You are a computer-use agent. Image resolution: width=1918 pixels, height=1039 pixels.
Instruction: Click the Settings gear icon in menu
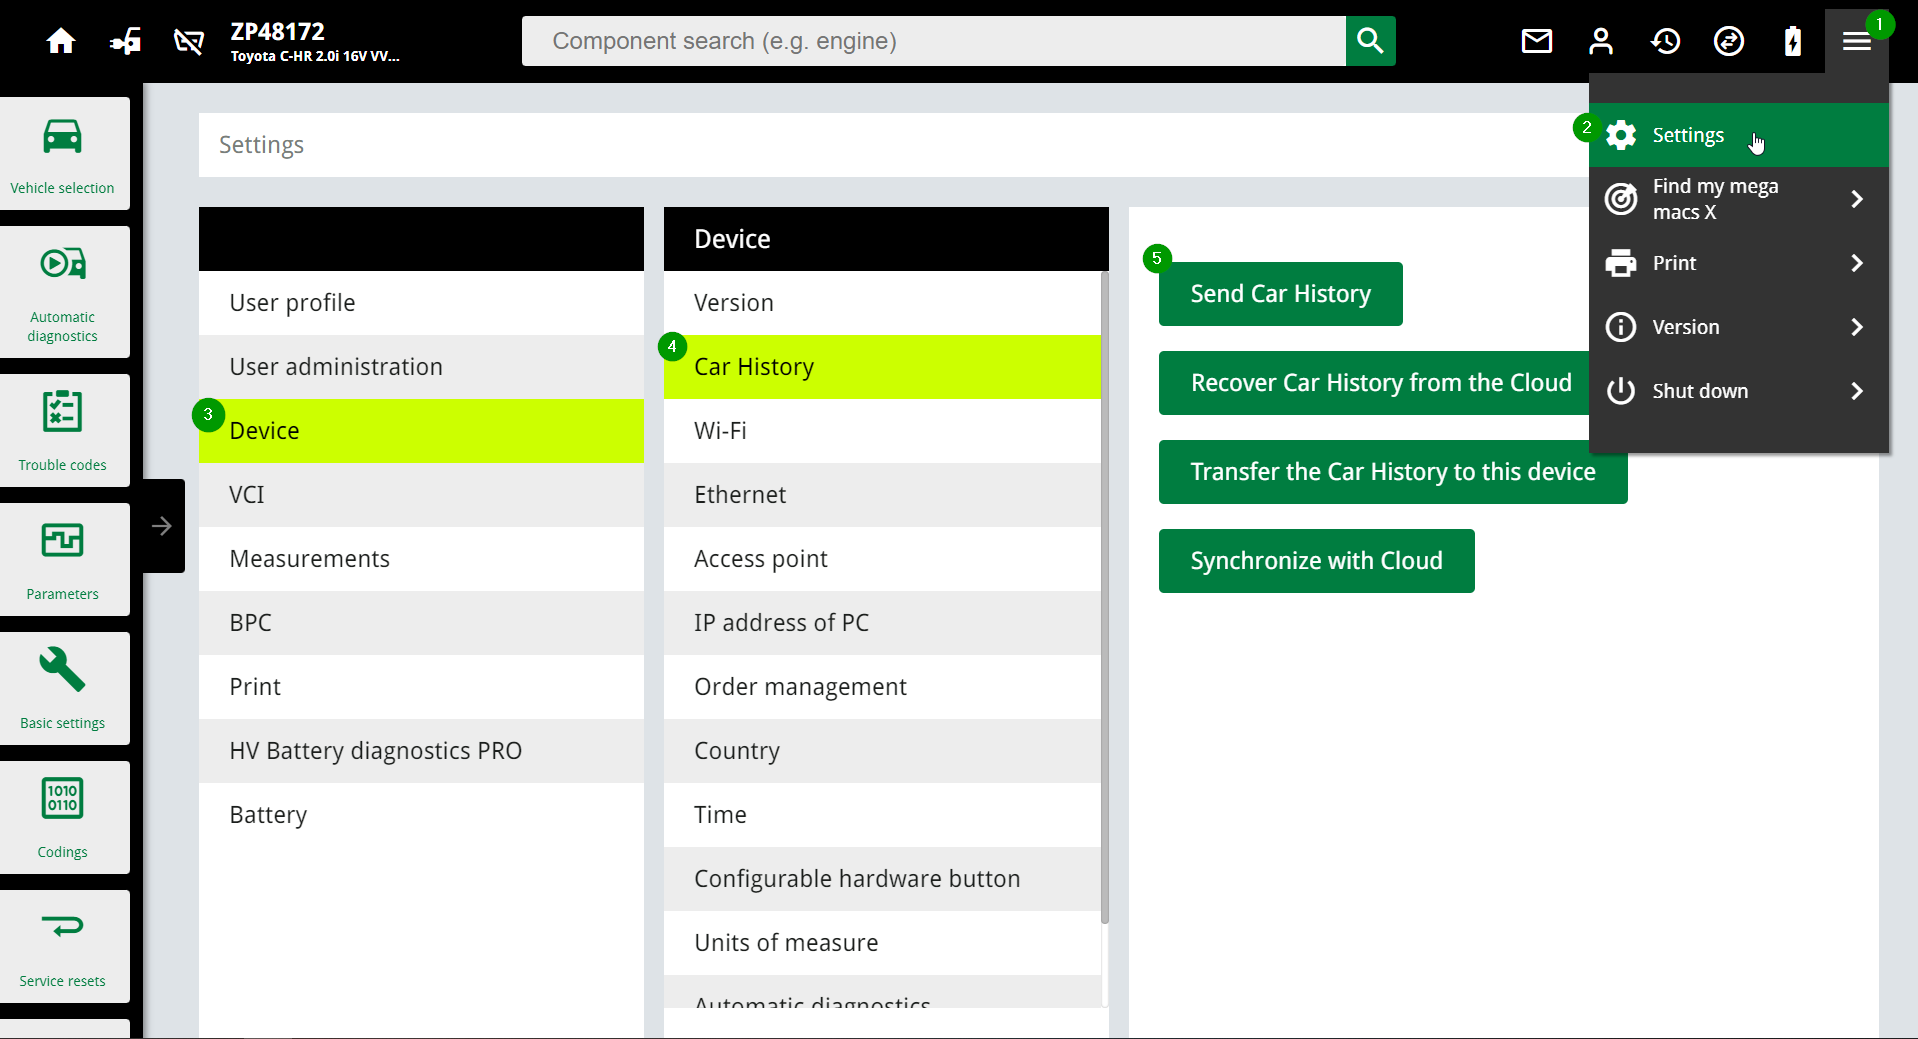[1621, 135]
